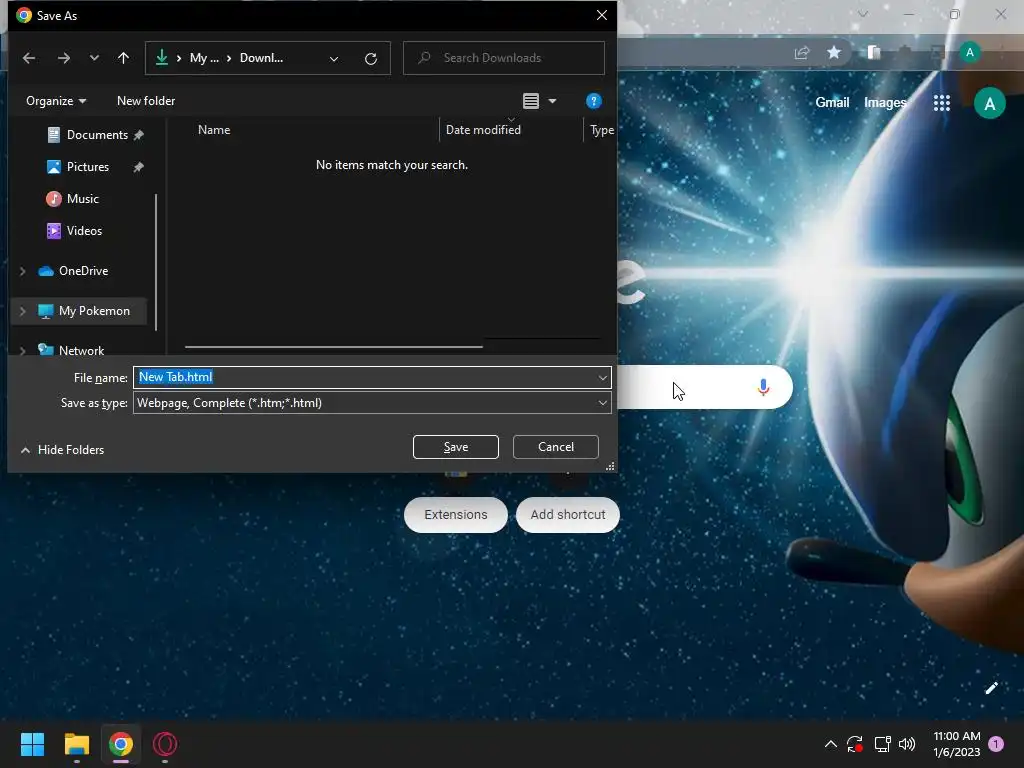Open Images link in Chrome
1024x768 pixels.
click(x=885, y=103)
